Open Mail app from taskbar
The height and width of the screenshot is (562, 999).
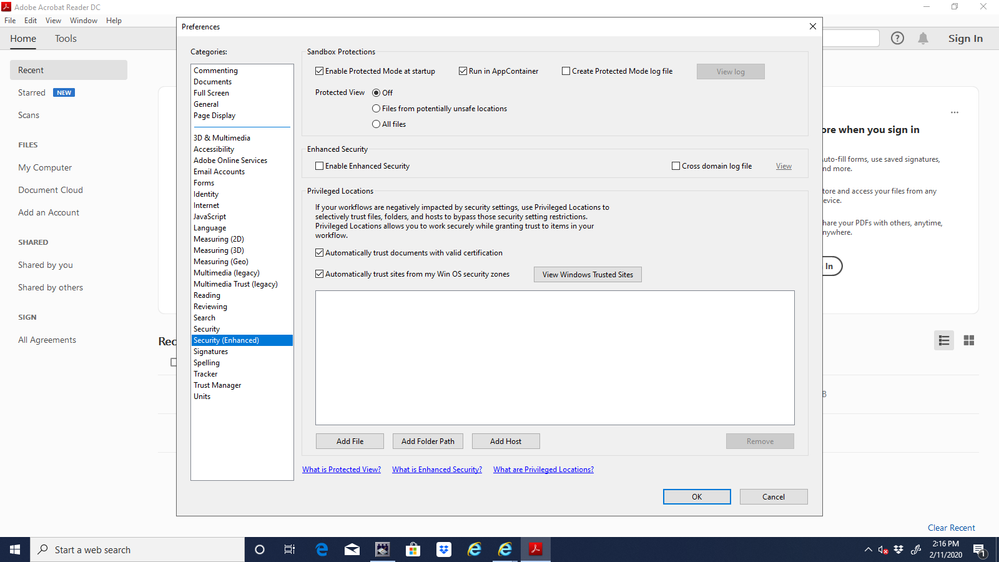[x=352, y=549]
